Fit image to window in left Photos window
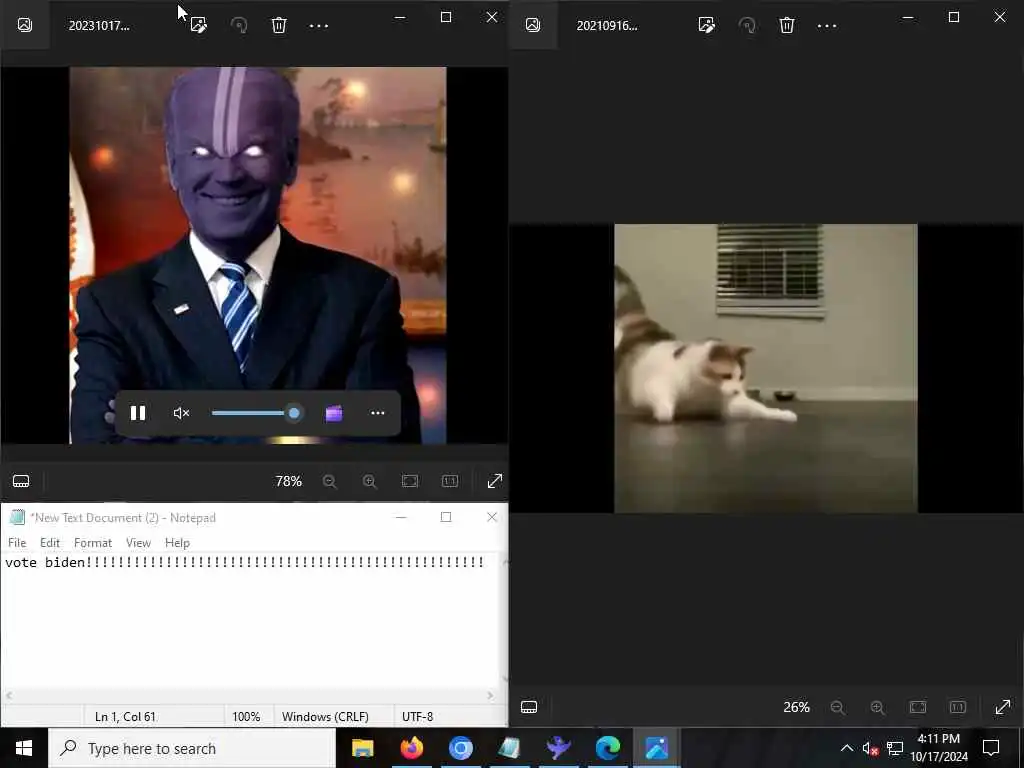The image size is (1024, 768). 409,481
